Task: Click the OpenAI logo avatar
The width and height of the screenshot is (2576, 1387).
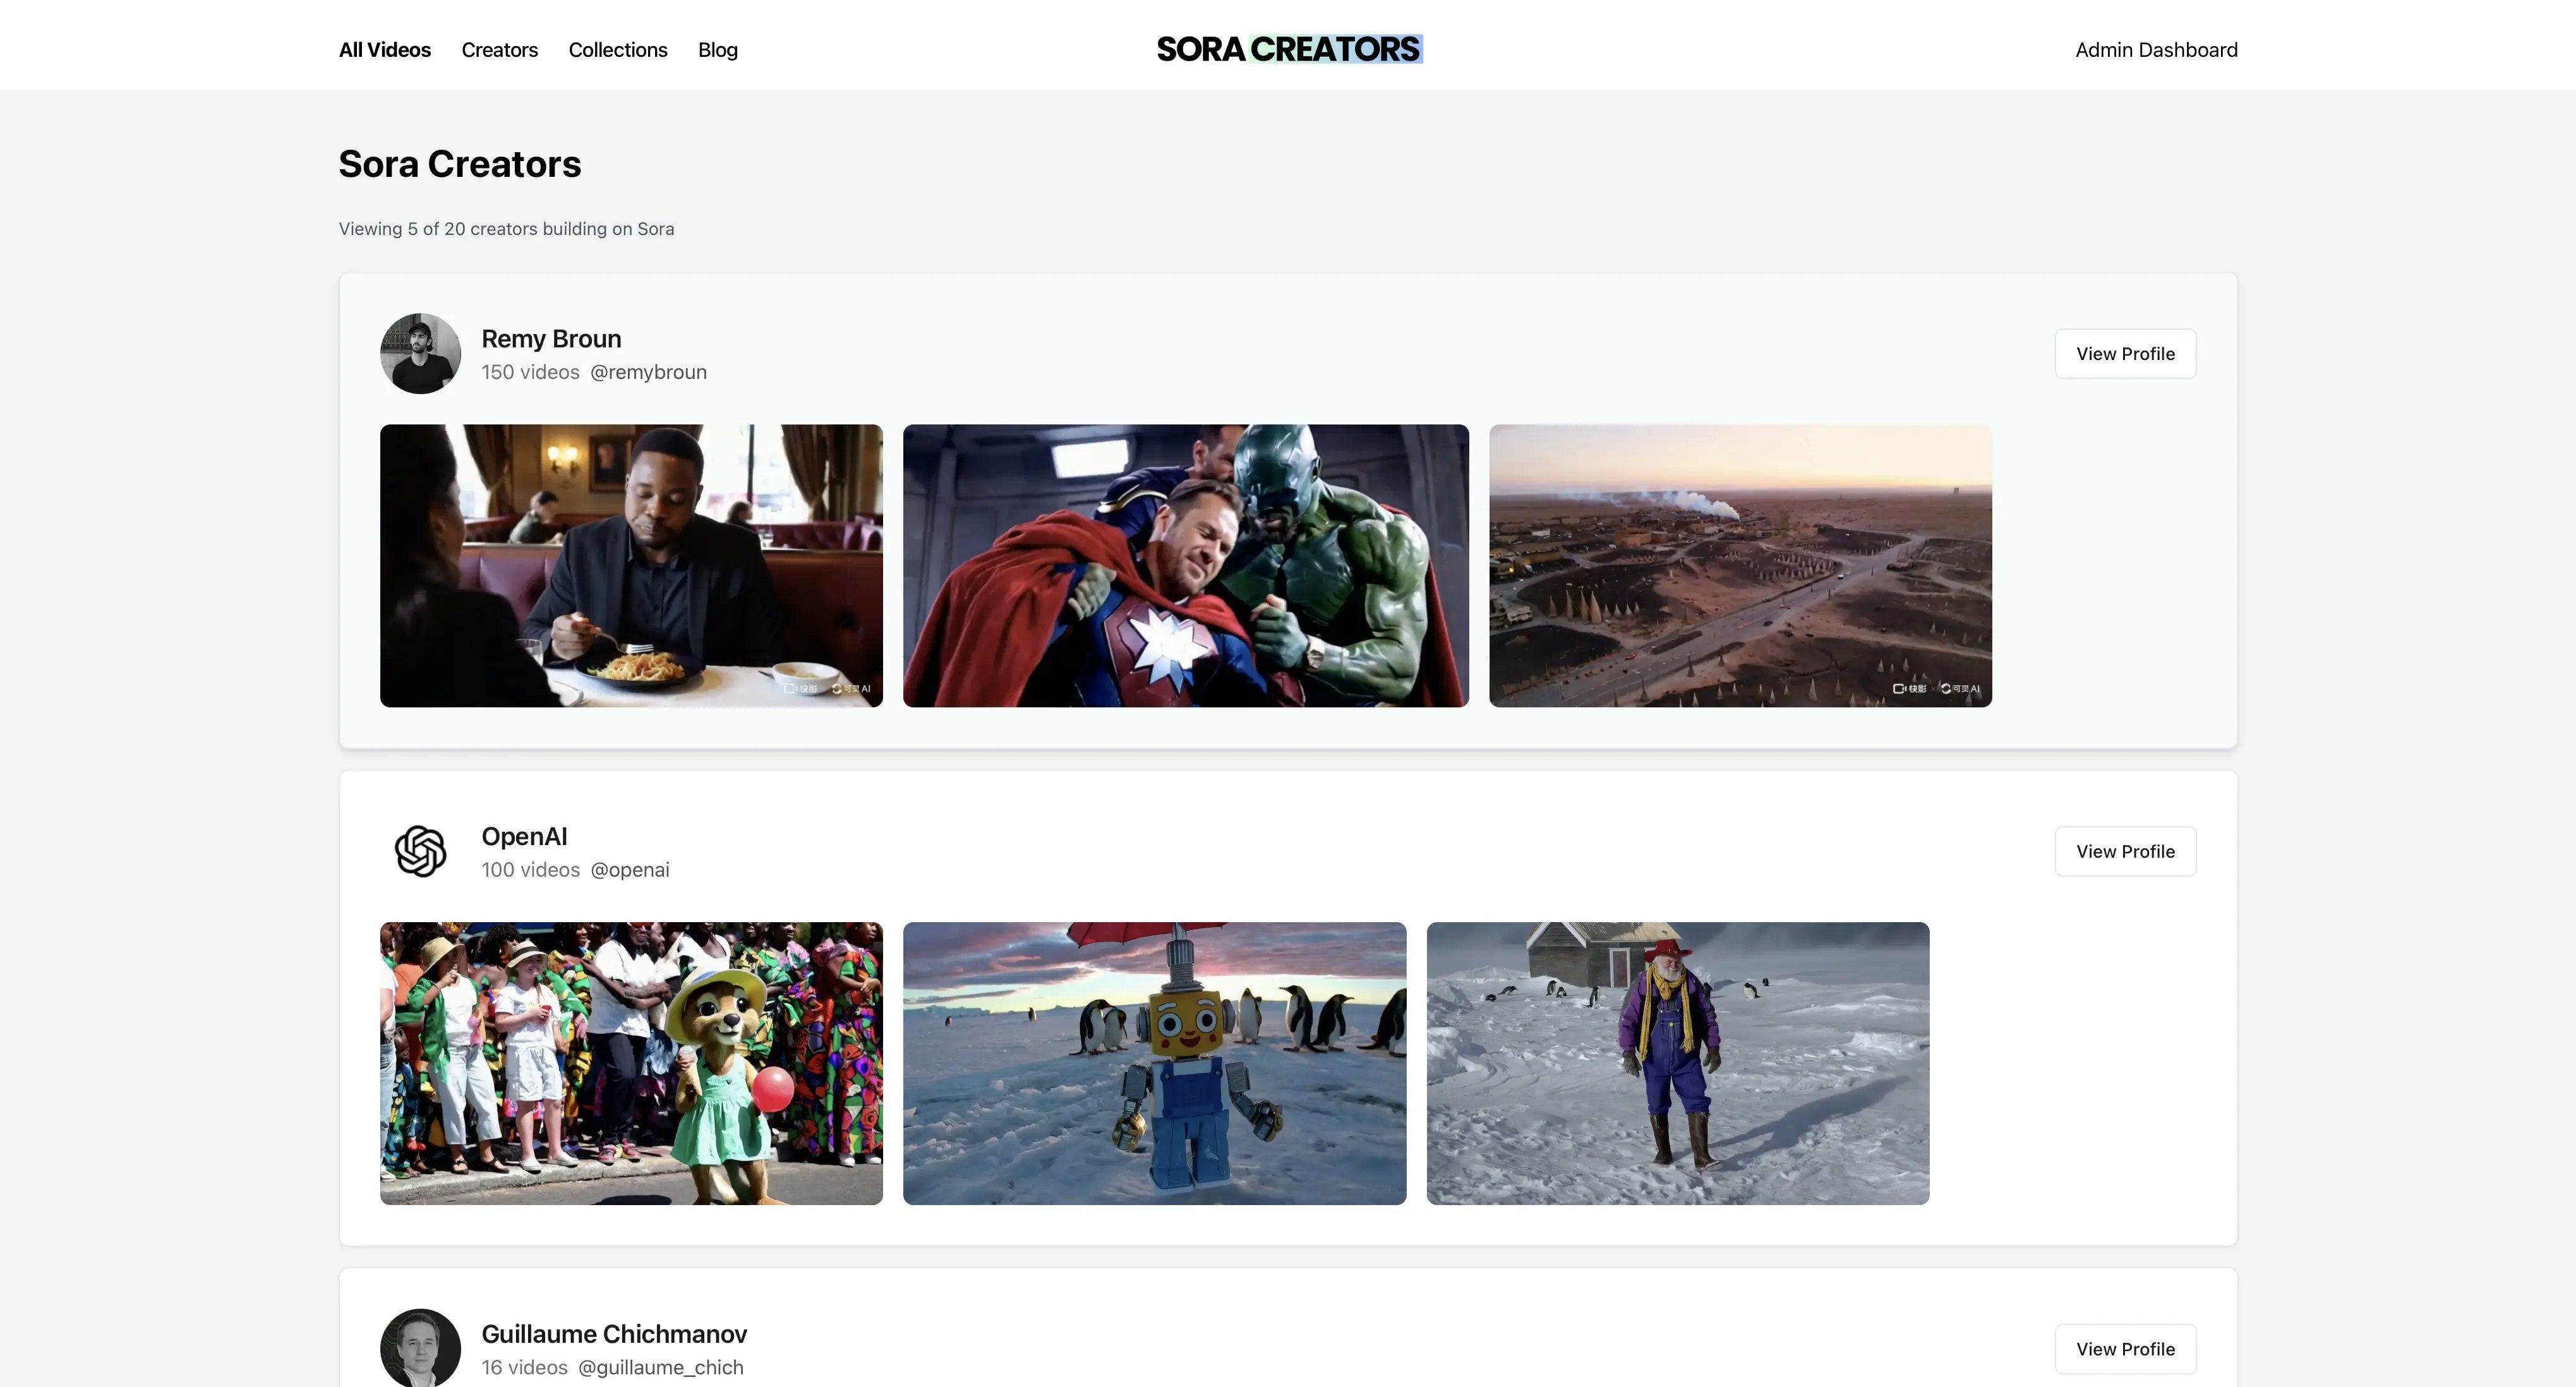Action: (x=420, y=851)
